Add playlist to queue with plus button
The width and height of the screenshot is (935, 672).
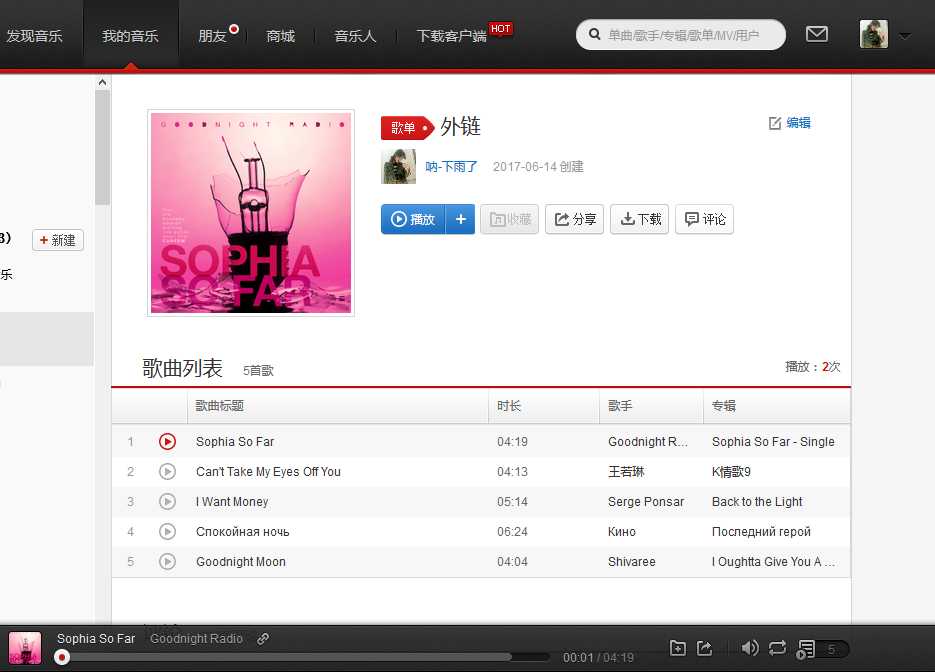(x=460, y=219)
